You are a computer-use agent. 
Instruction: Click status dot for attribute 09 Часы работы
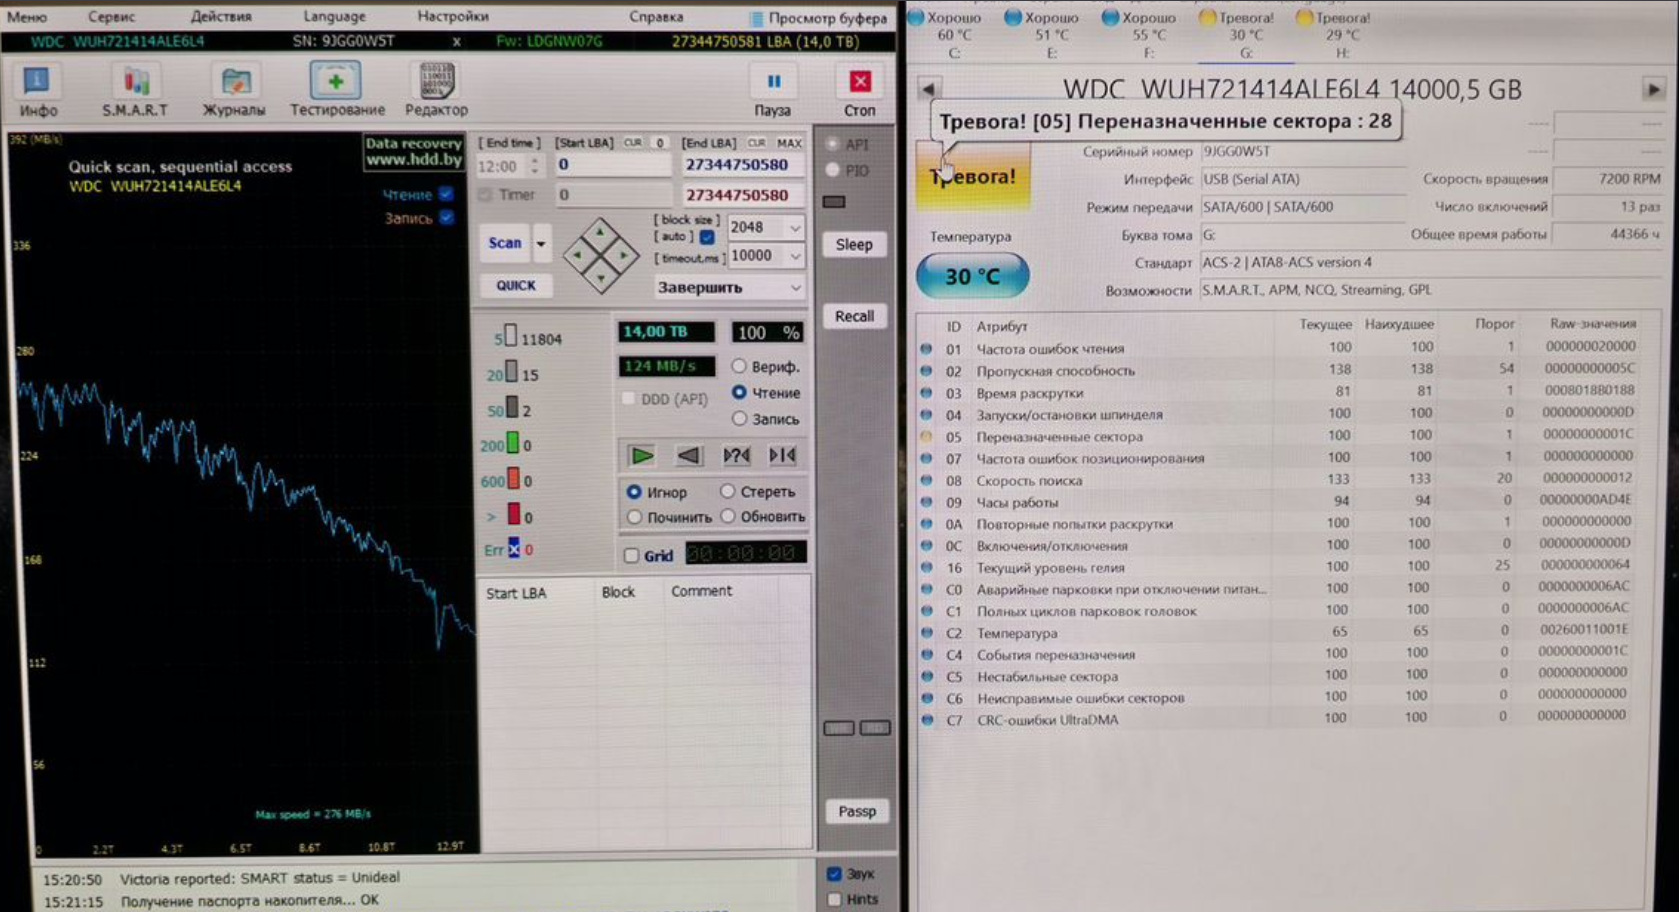pyautogui.click(x=926, y=502)
